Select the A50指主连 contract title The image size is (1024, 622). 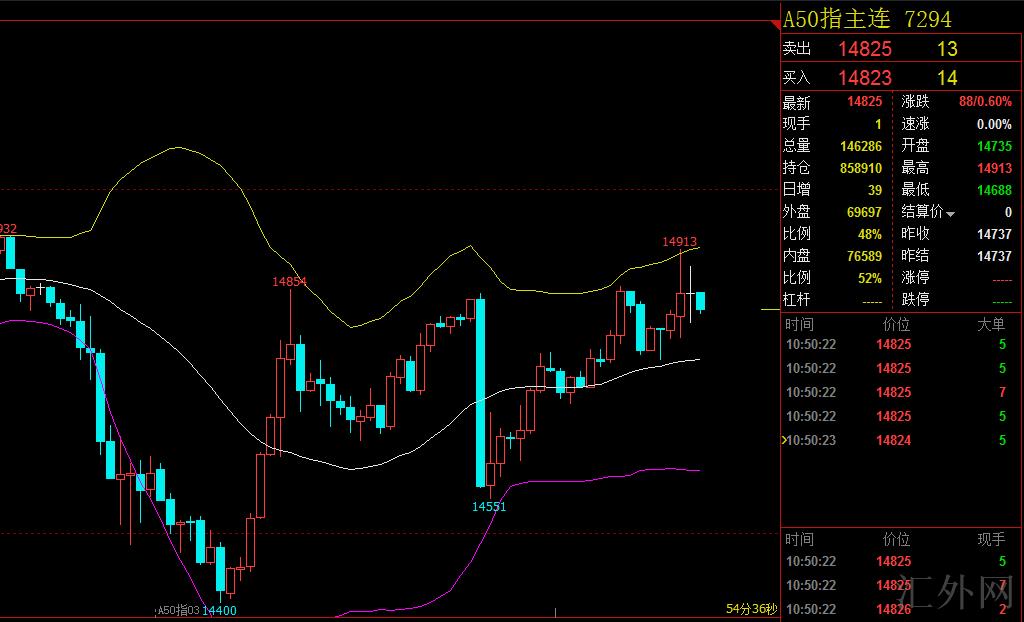click(x=836, y=19)
